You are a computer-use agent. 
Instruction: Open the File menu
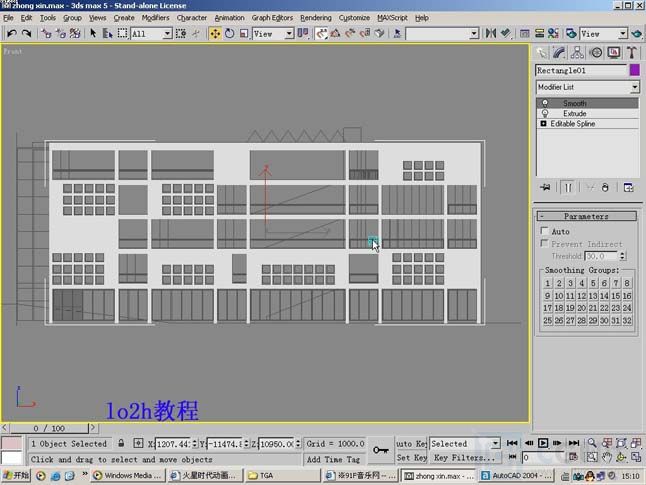pyautogui.click(x=8, y=18)
